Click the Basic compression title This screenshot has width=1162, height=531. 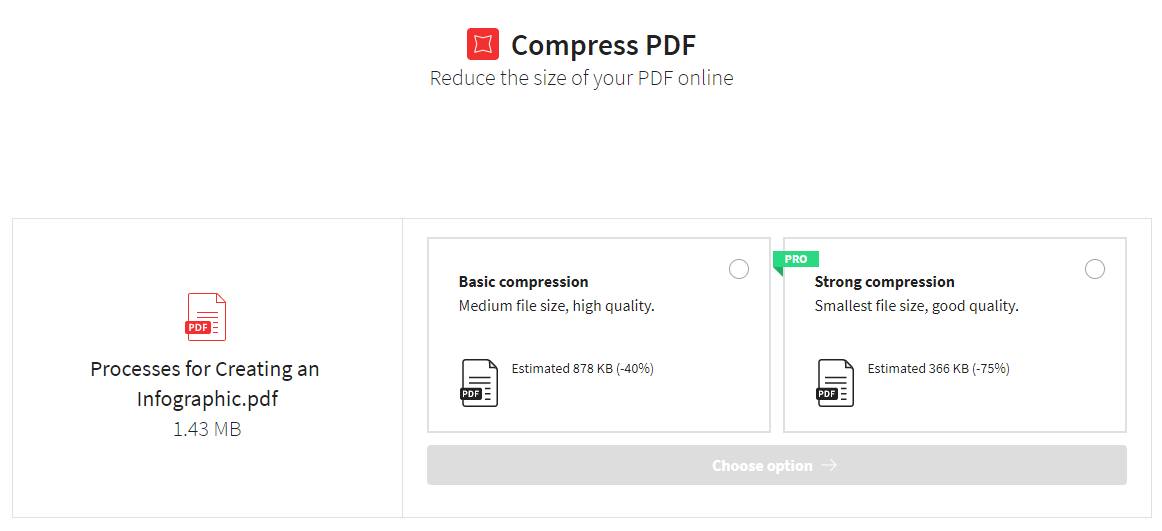click(x=523, y=281)
